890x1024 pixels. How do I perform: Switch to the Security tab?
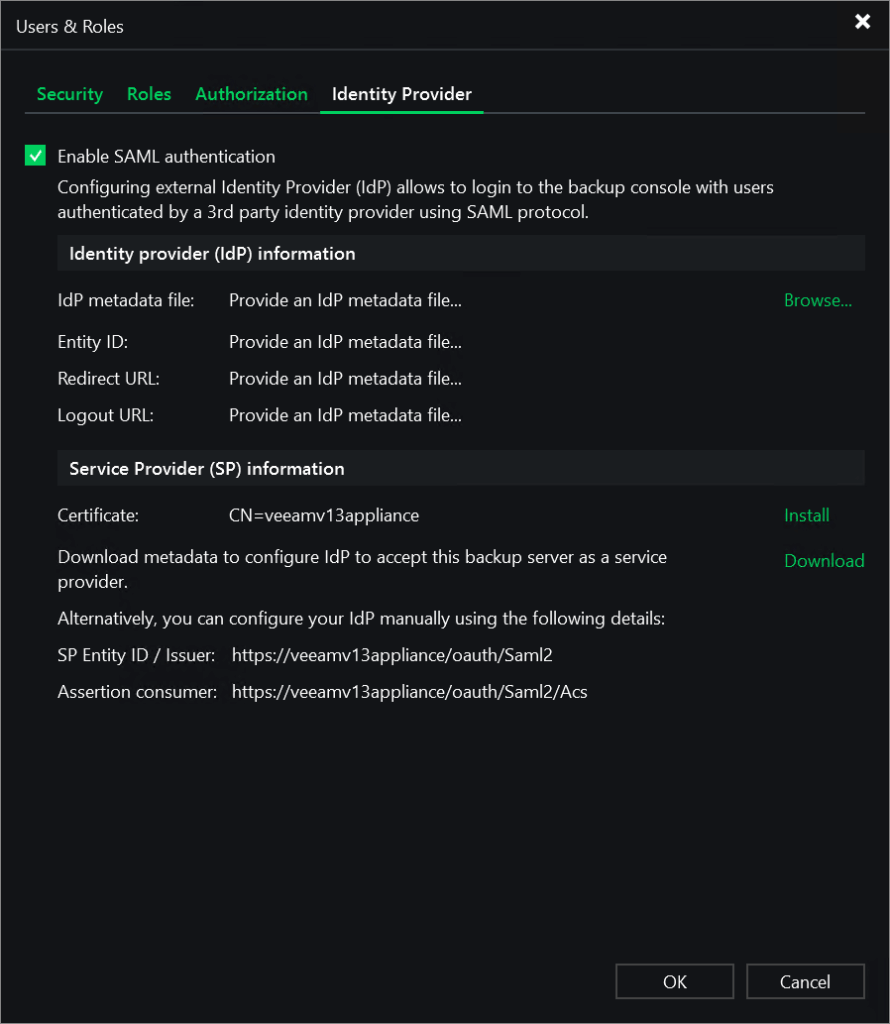point(70,94)
